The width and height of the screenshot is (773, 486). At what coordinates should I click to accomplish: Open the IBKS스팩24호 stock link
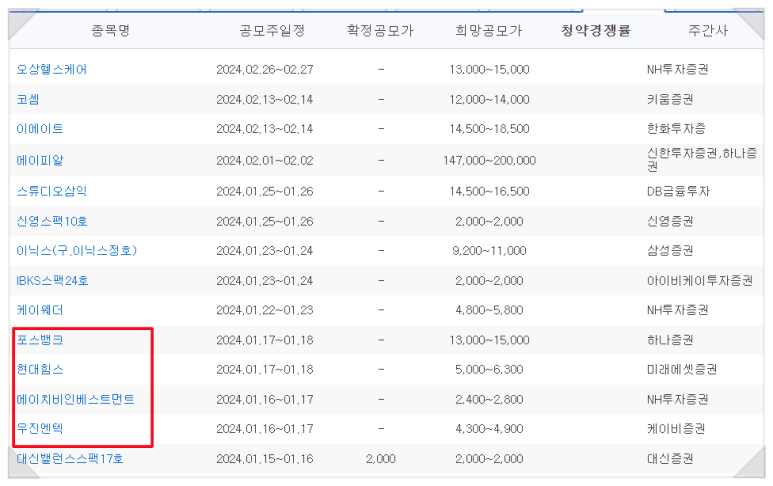[52, 281]
